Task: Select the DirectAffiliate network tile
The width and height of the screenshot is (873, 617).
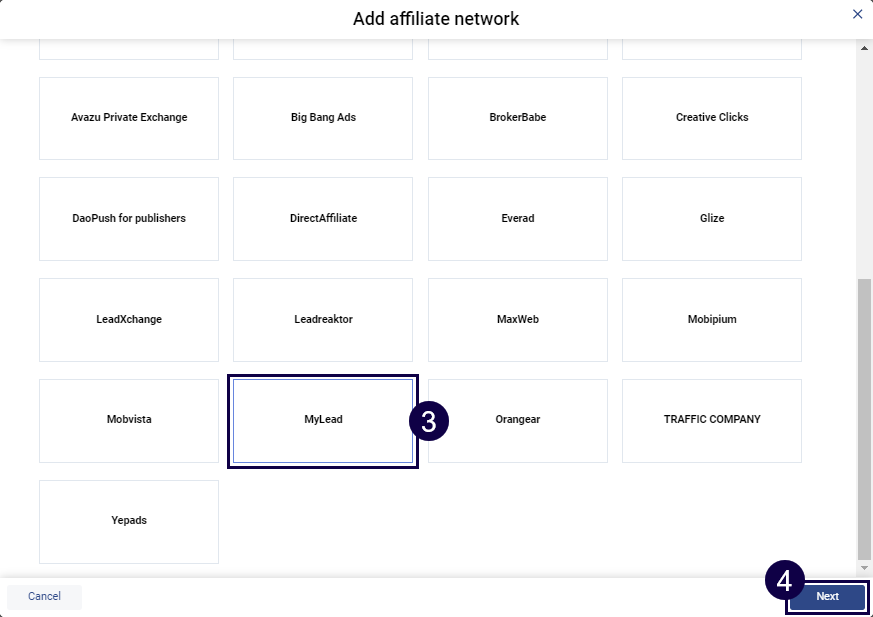Action: [x=323, y=219]
